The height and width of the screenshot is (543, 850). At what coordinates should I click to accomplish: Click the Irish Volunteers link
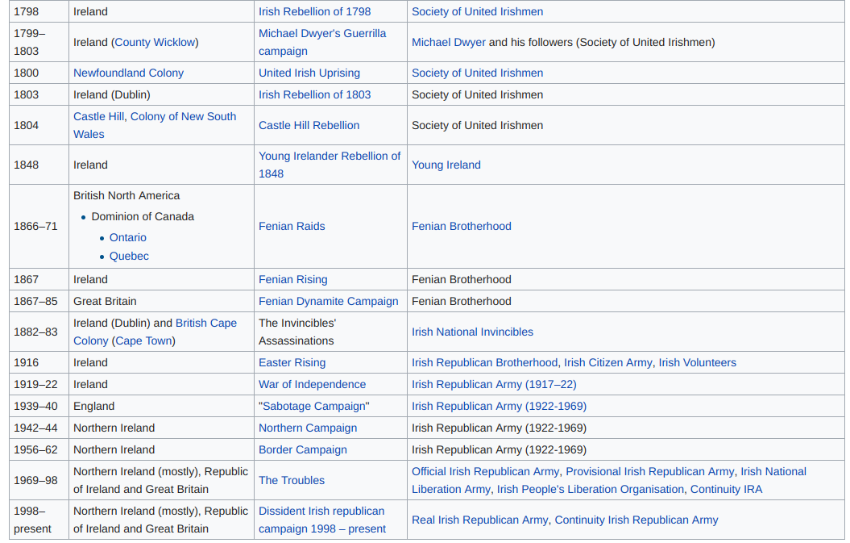coord(697,362)
